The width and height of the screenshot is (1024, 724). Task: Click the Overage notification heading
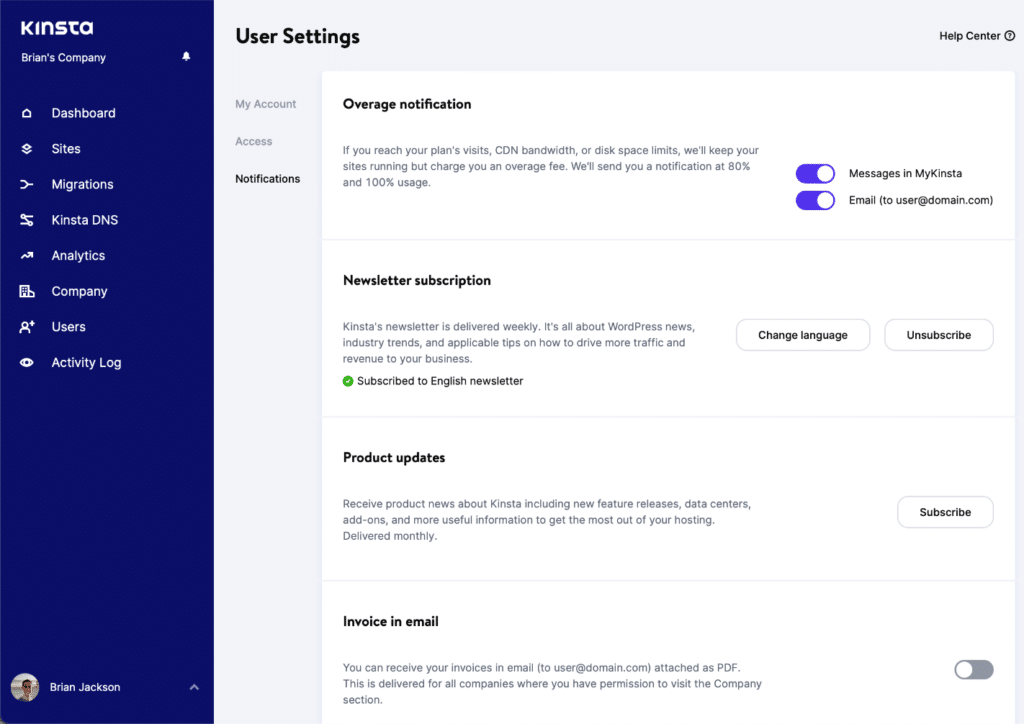pyautogui.click(x=407, y=104)
